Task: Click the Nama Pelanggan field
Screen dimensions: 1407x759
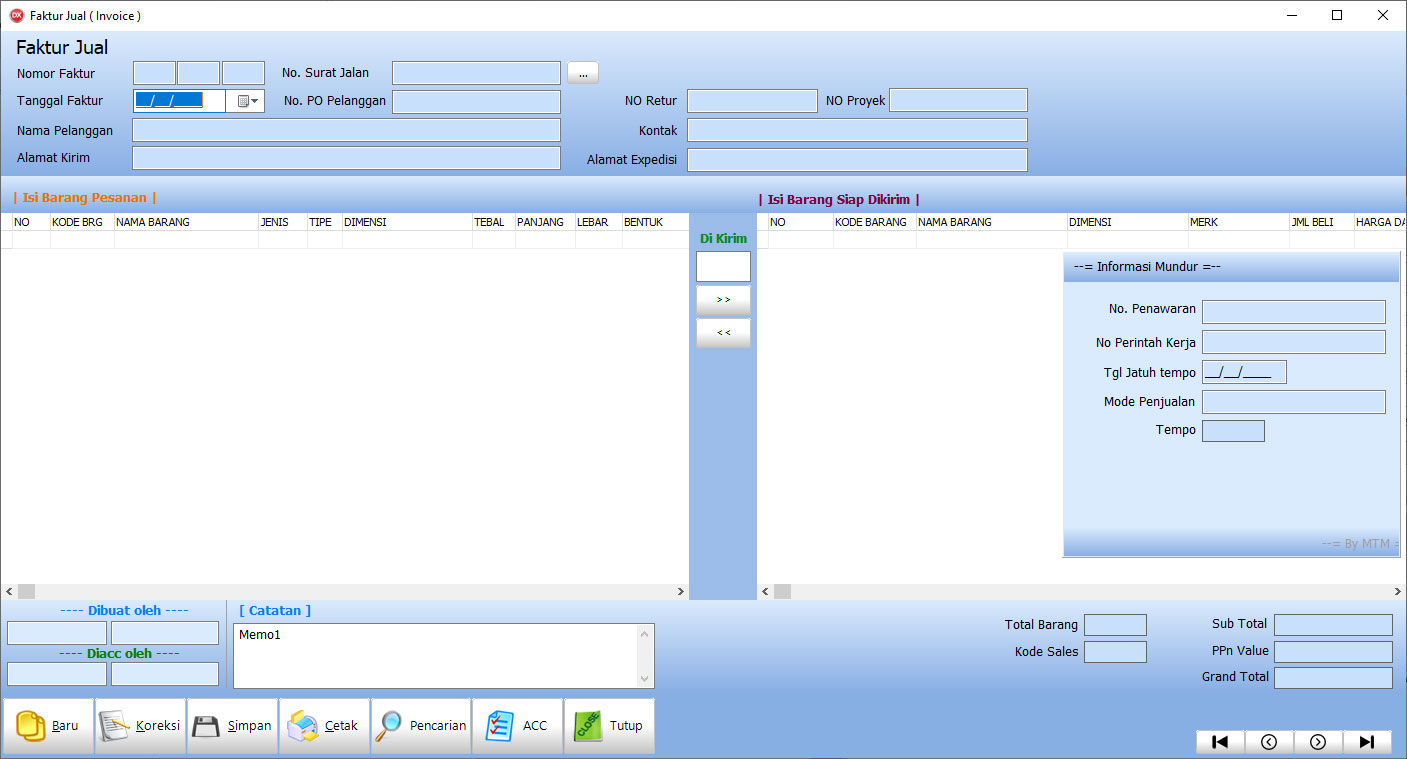Action: tap(346, 130)
